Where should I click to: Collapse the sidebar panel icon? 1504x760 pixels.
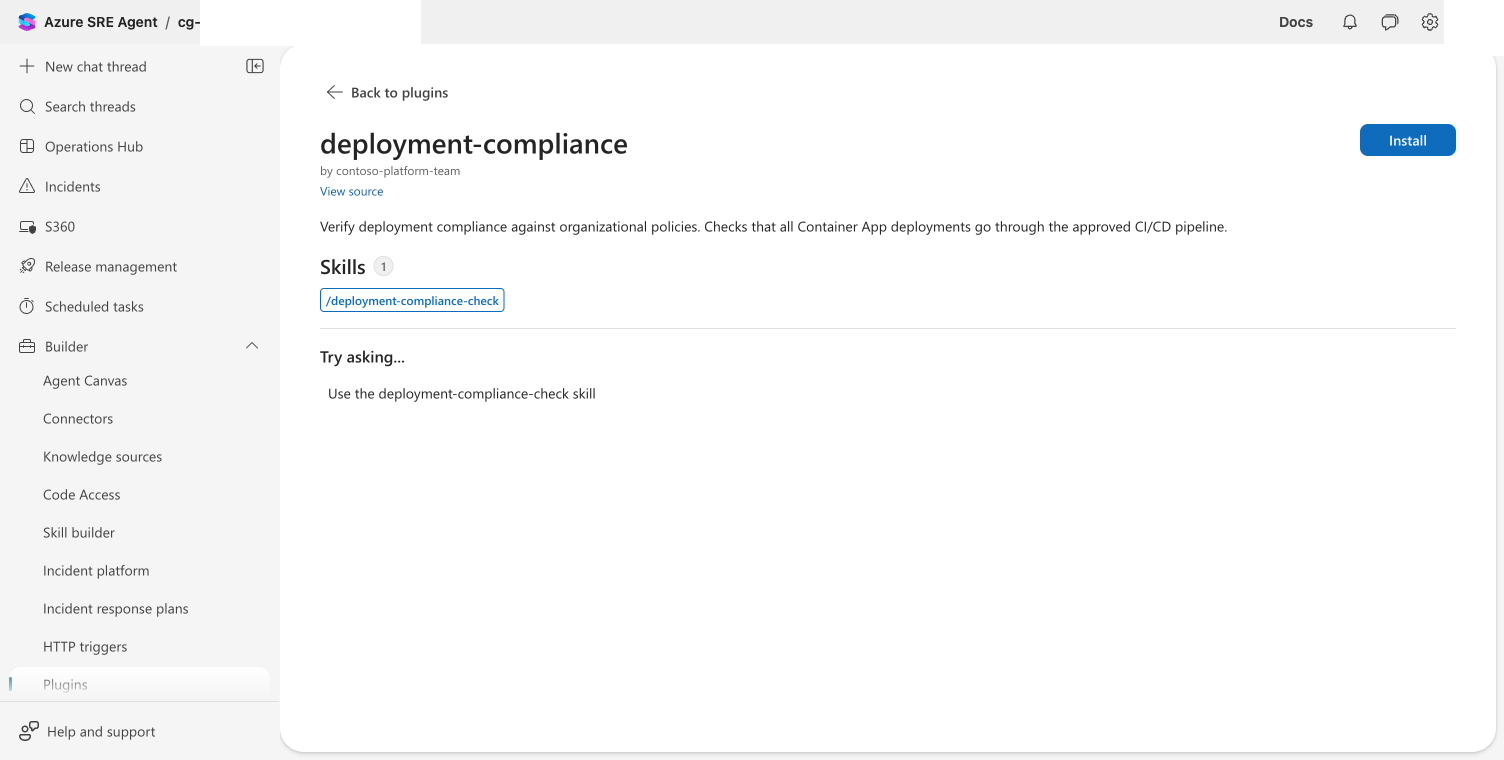click(255, 66)
